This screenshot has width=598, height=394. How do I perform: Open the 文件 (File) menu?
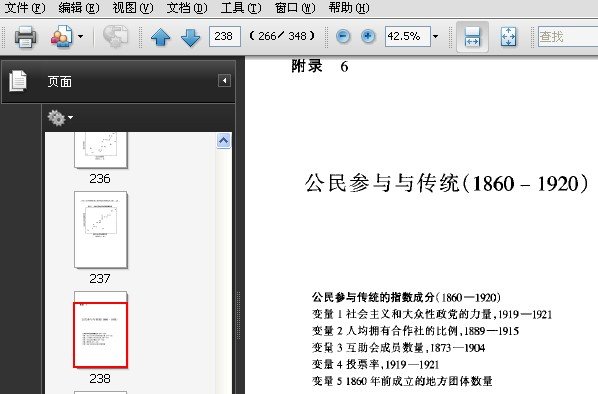click(25, 8)
